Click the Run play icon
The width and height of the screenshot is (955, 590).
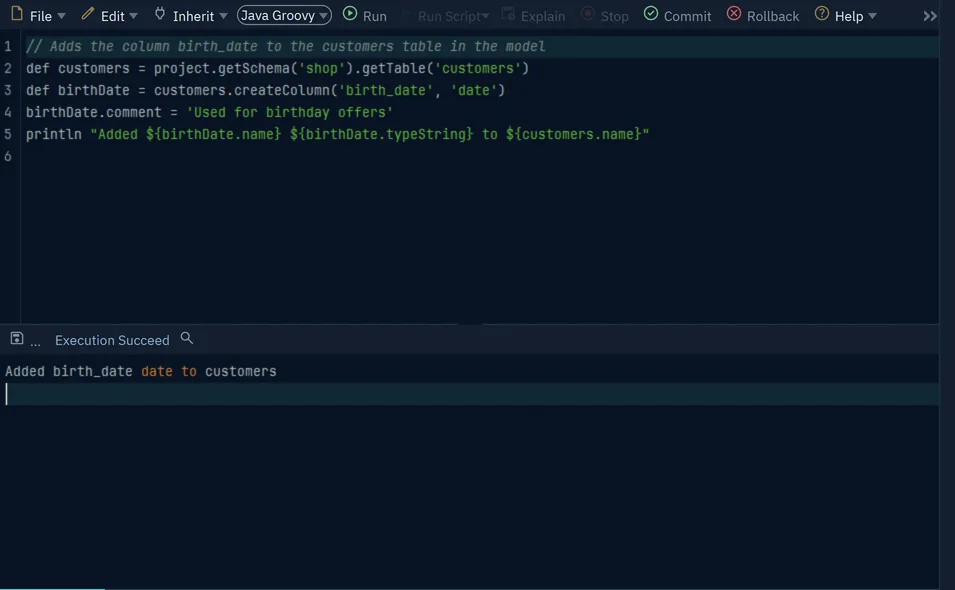[350, 14]
